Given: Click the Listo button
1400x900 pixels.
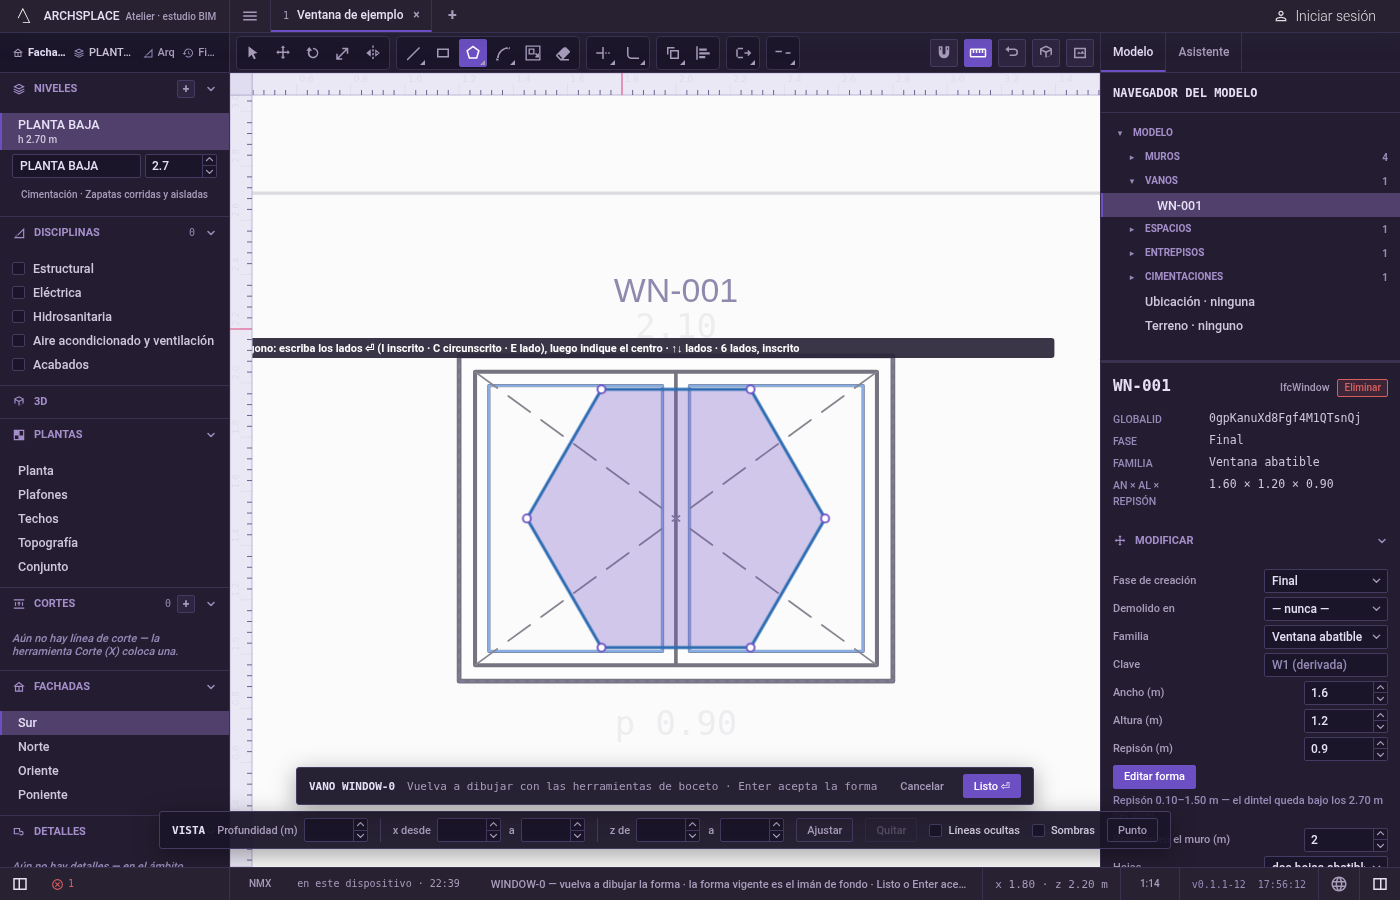Looking at the screenshot, I should (x=992, y=786).
